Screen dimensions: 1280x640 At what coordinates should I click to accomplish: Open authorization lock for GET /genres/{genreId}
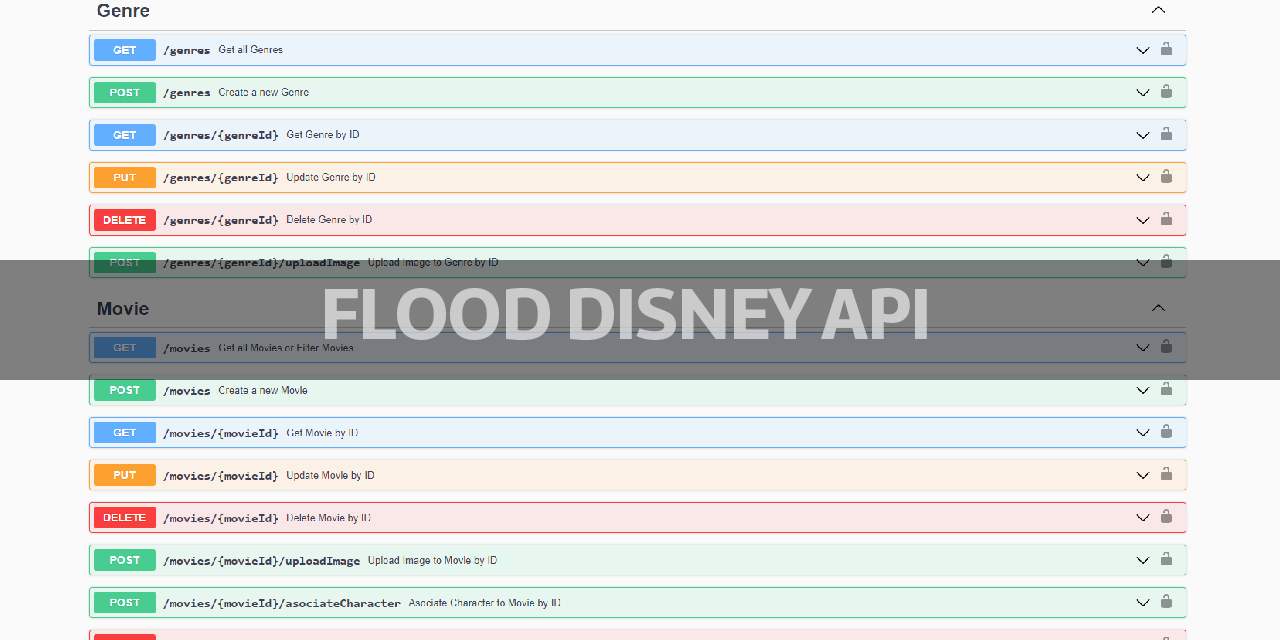1166,134
